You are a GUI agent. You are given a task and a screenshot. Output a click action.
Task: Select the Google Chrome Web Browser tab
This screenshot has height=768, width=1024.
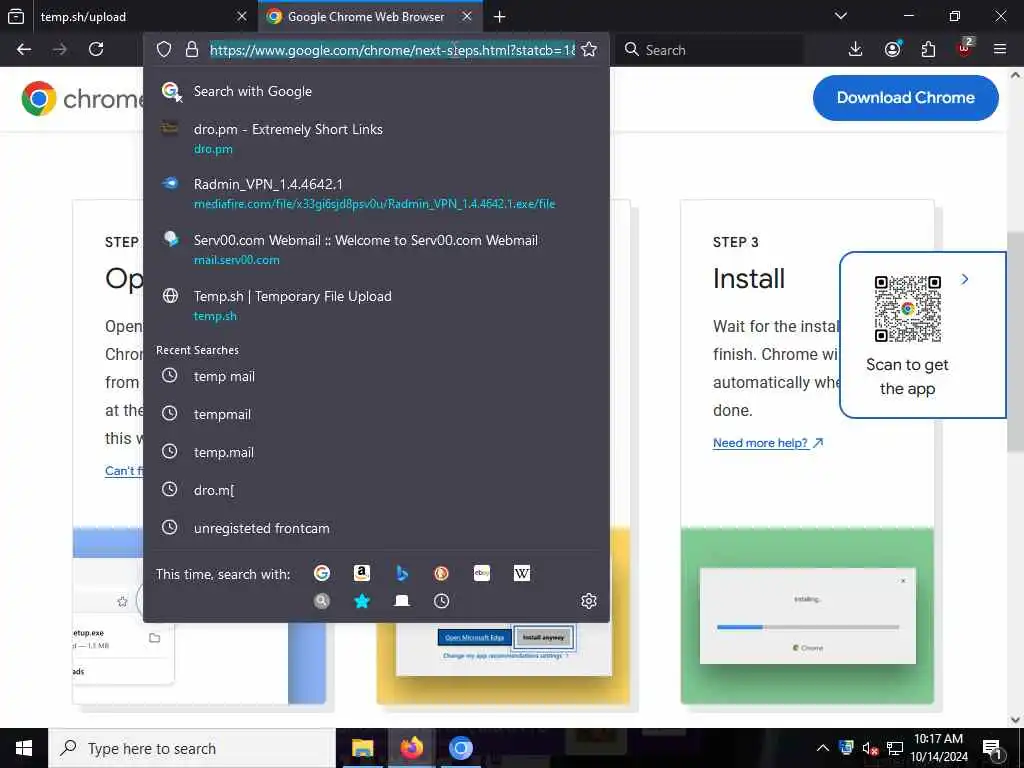(x=371, y=16)
